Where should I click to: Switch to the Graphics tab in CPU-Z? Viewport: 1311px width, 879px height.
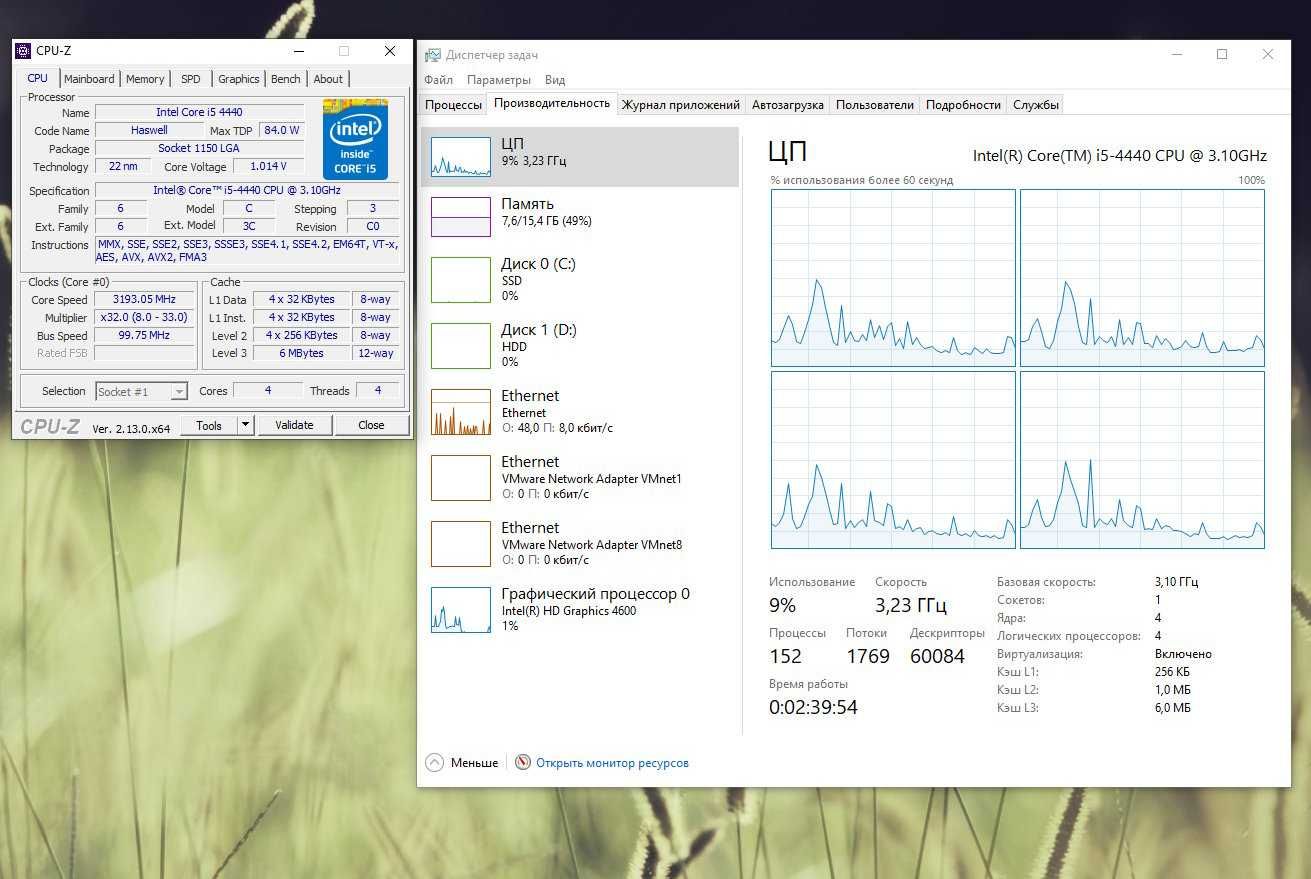239,79
